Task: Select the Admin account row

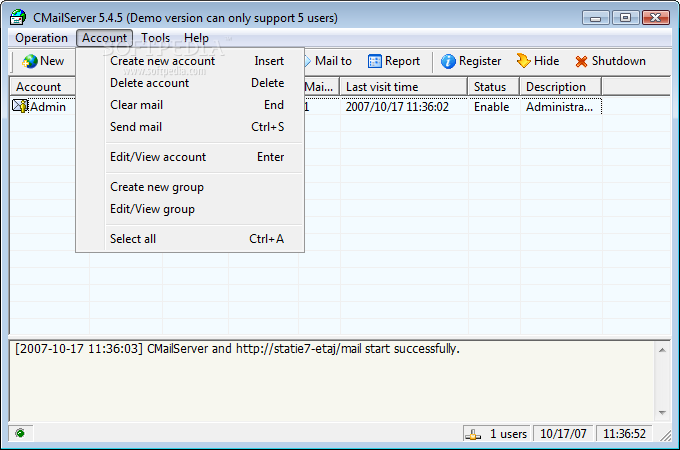Action: [48, 107]
